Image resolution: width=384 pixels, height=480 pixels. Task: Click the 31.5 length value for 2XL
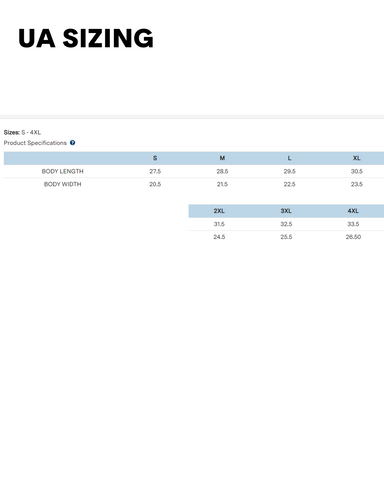[x=219, y=224]
